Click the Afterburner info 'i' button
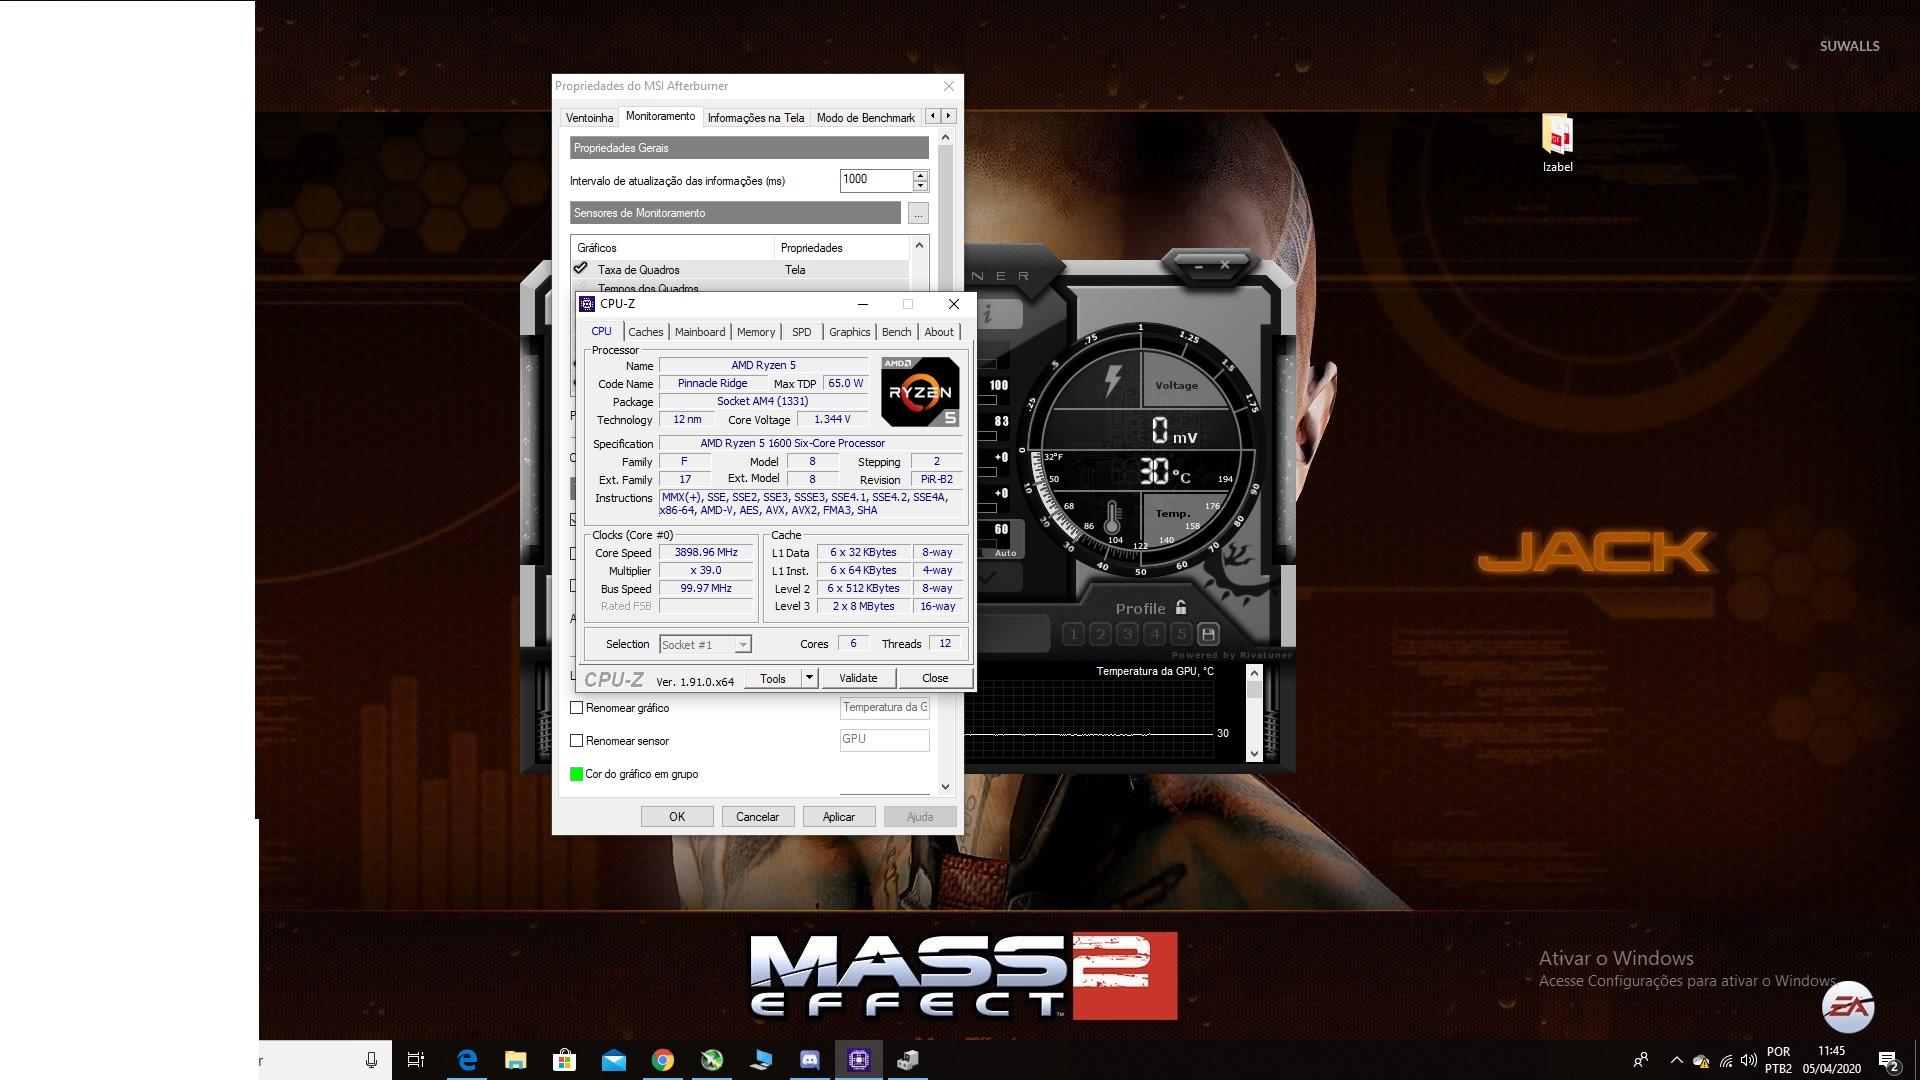Image resolution: width=1920 pixels, height=1080 pixels. (989, 314)
